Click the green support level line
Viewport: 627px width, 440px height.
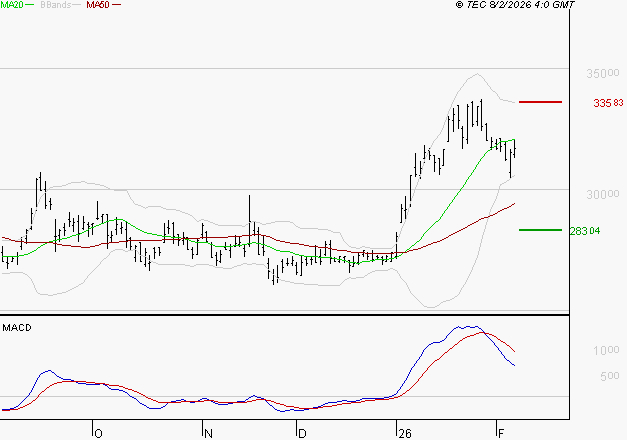point(540,230)
